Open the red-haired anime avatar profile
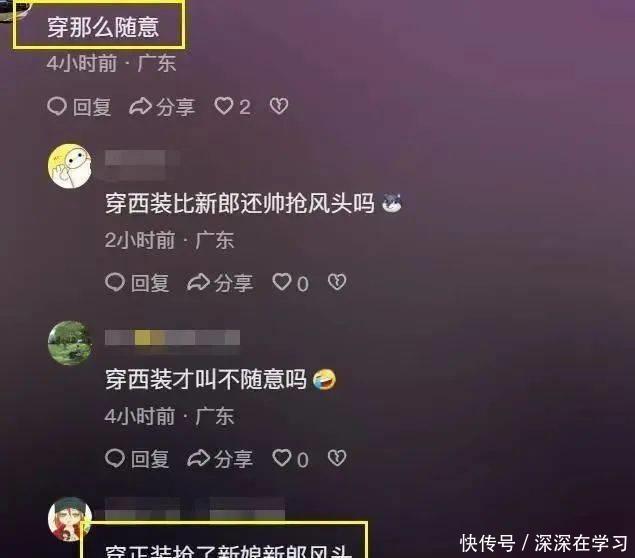Image resolution: width=635 pixels, height=558 pixels. click(x=70, y=519)
